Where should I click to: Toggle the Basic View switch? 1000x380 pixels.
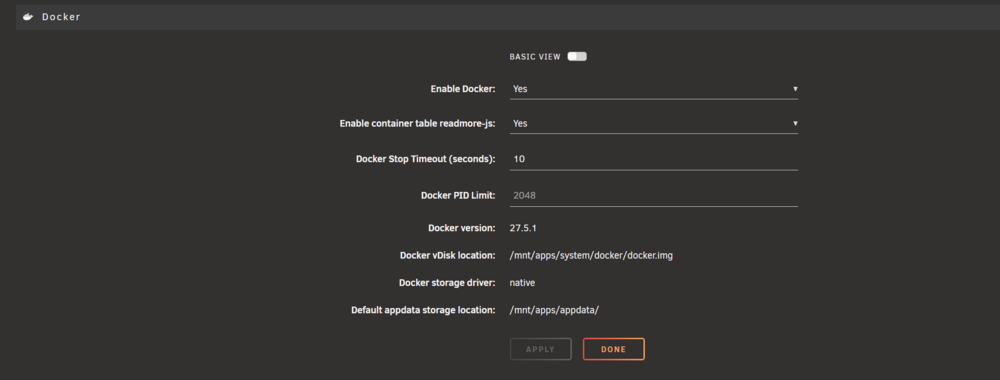577,57
